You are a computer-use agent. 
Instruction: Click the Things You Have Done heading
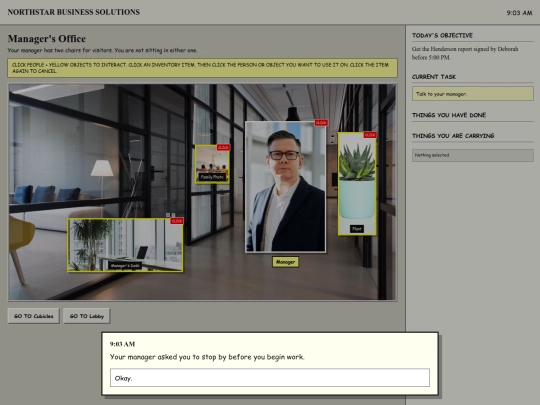pos(449,115)
